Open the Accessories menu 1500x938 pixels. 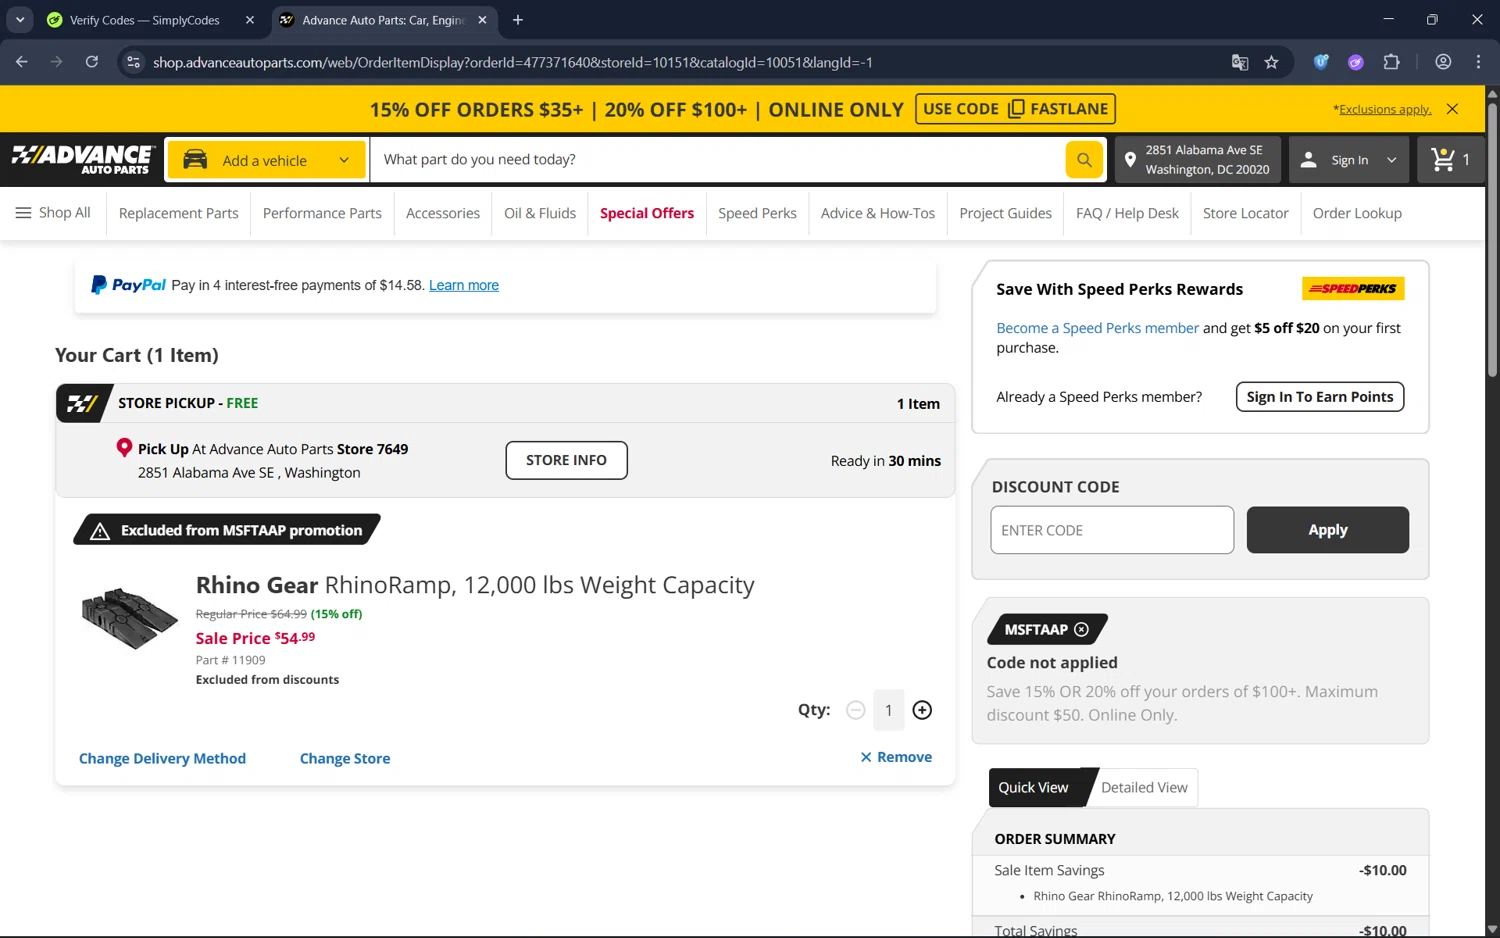[443, 213]
